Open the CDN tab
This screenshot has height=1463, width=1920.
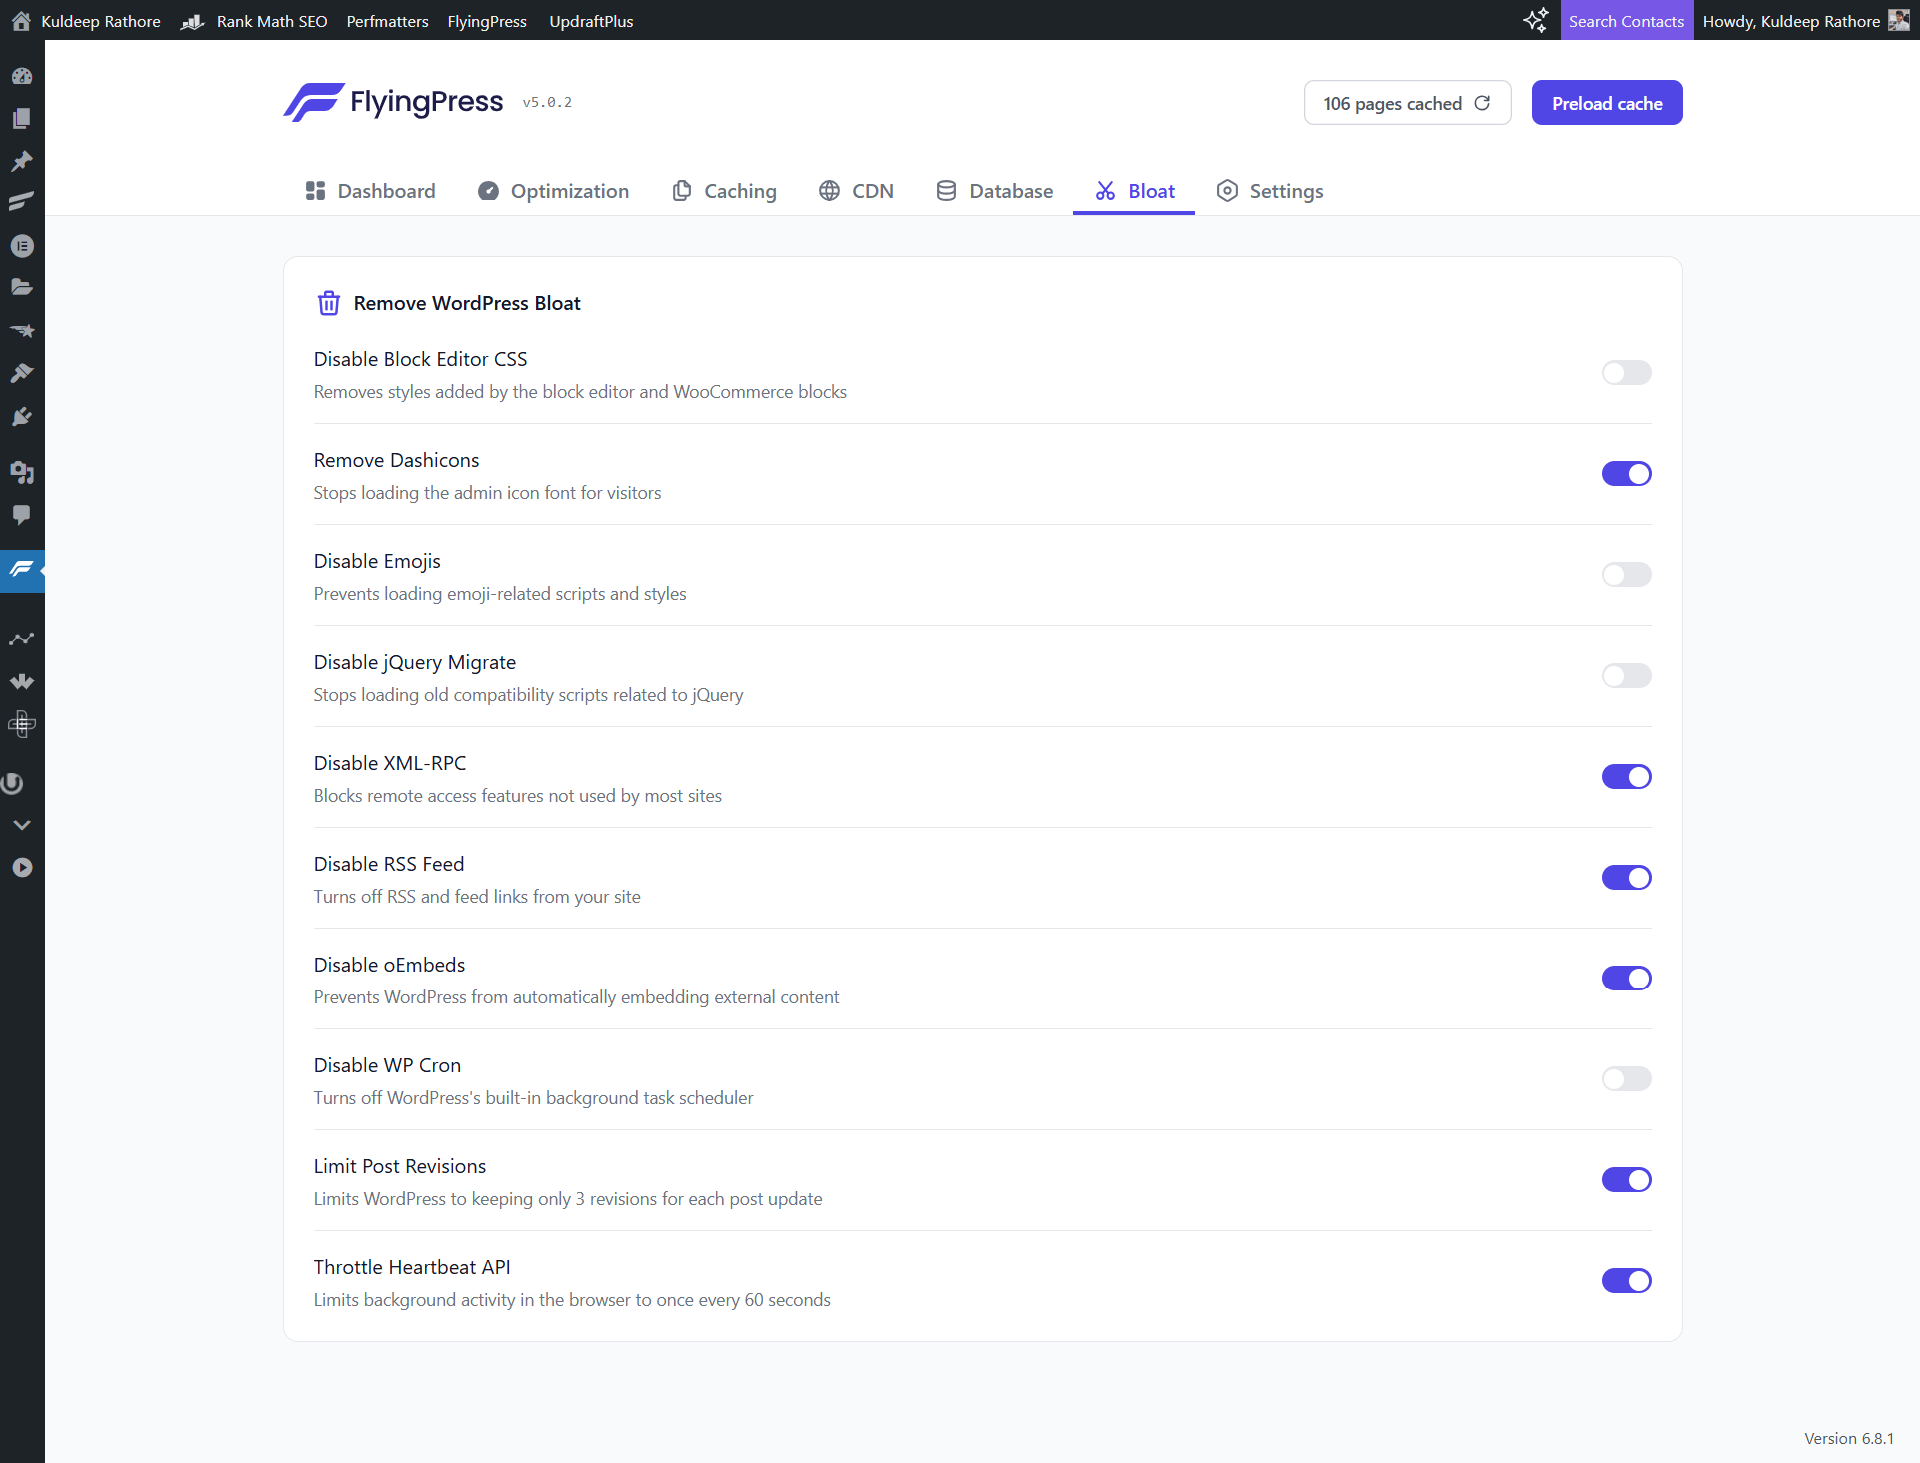(x=856, y=191)
